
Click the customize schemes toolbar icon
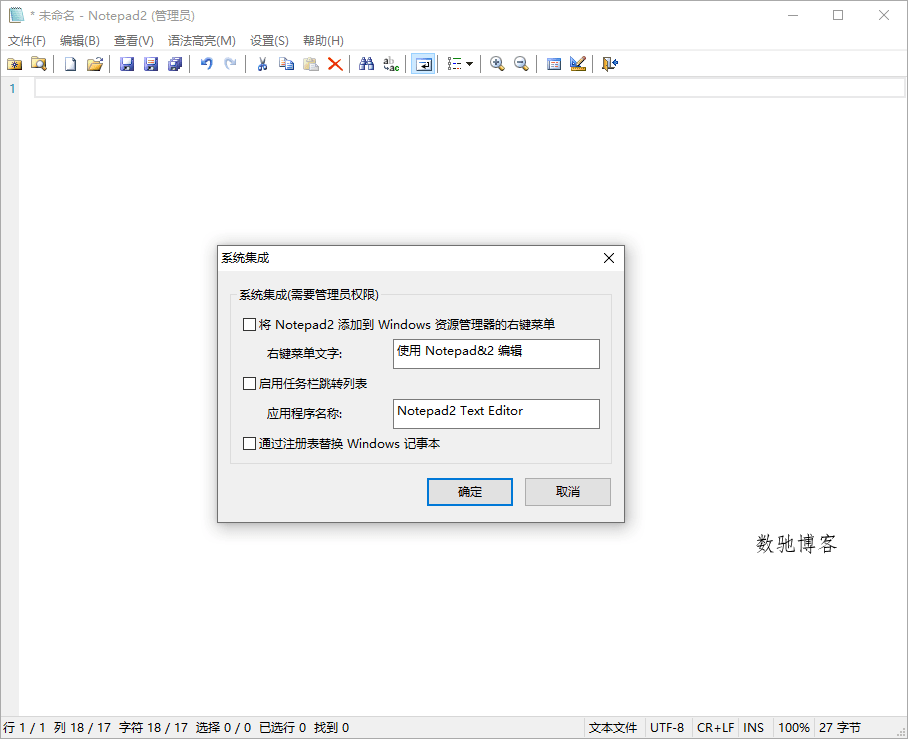(x=578, y=64)
